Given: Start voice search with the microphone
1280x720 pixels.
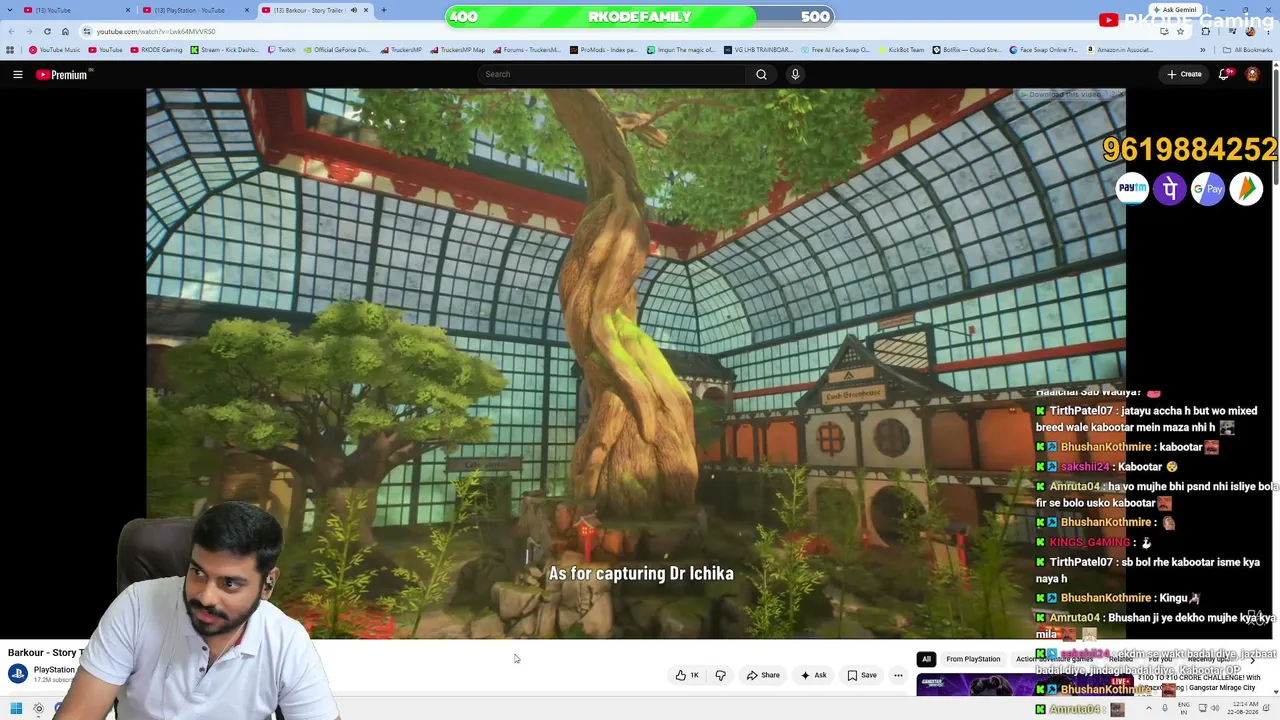Looking at the screenshot, I should (x=795, y=74).
